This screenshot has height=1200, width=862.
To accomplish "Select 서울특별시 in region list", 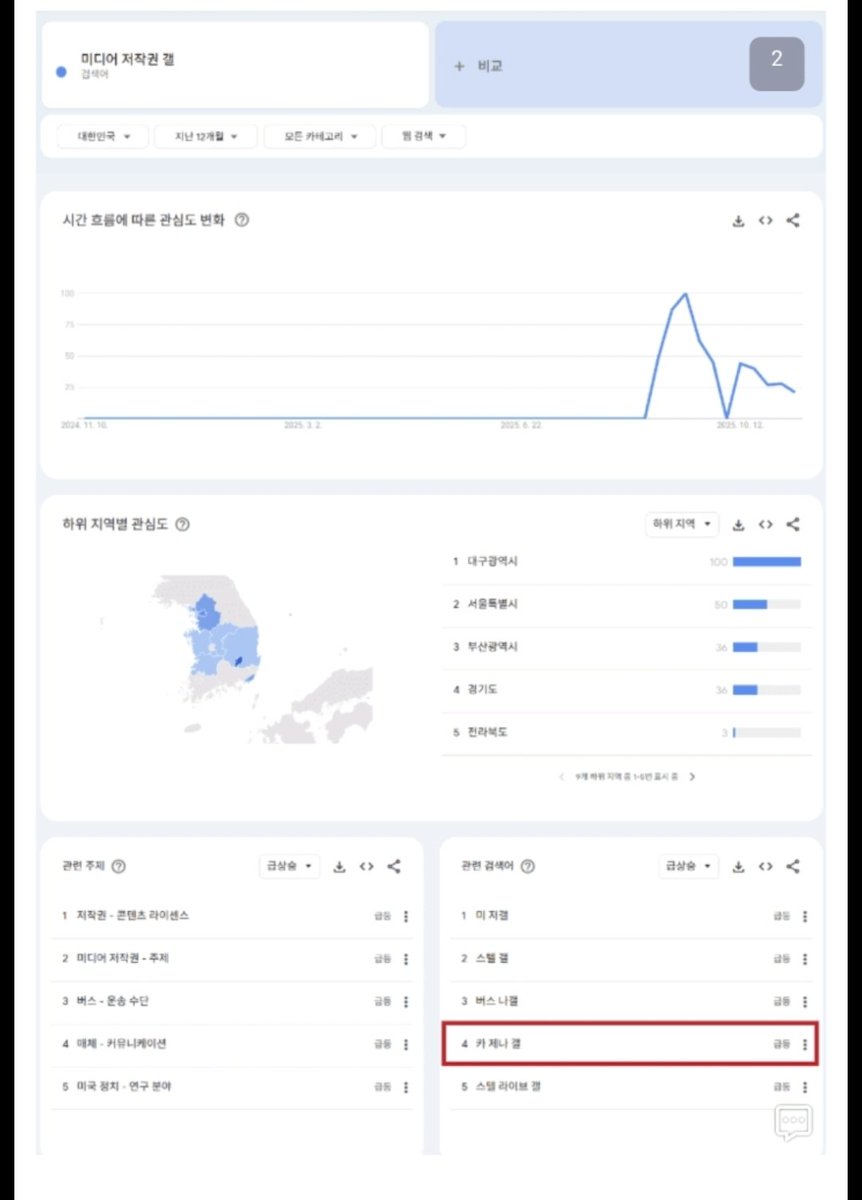I will [626, 605].
